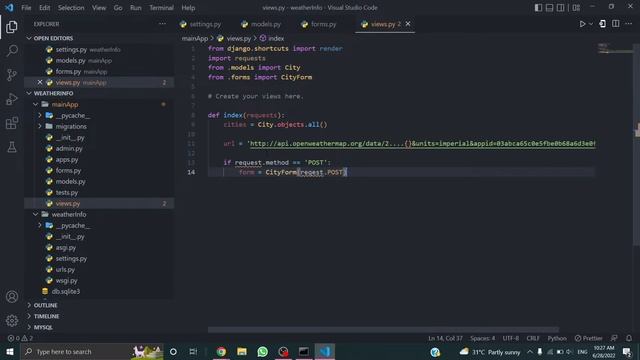Click the editor horizontal scrollbar
This screenshot has width=640, height=360.
click(x=383, y=330)
